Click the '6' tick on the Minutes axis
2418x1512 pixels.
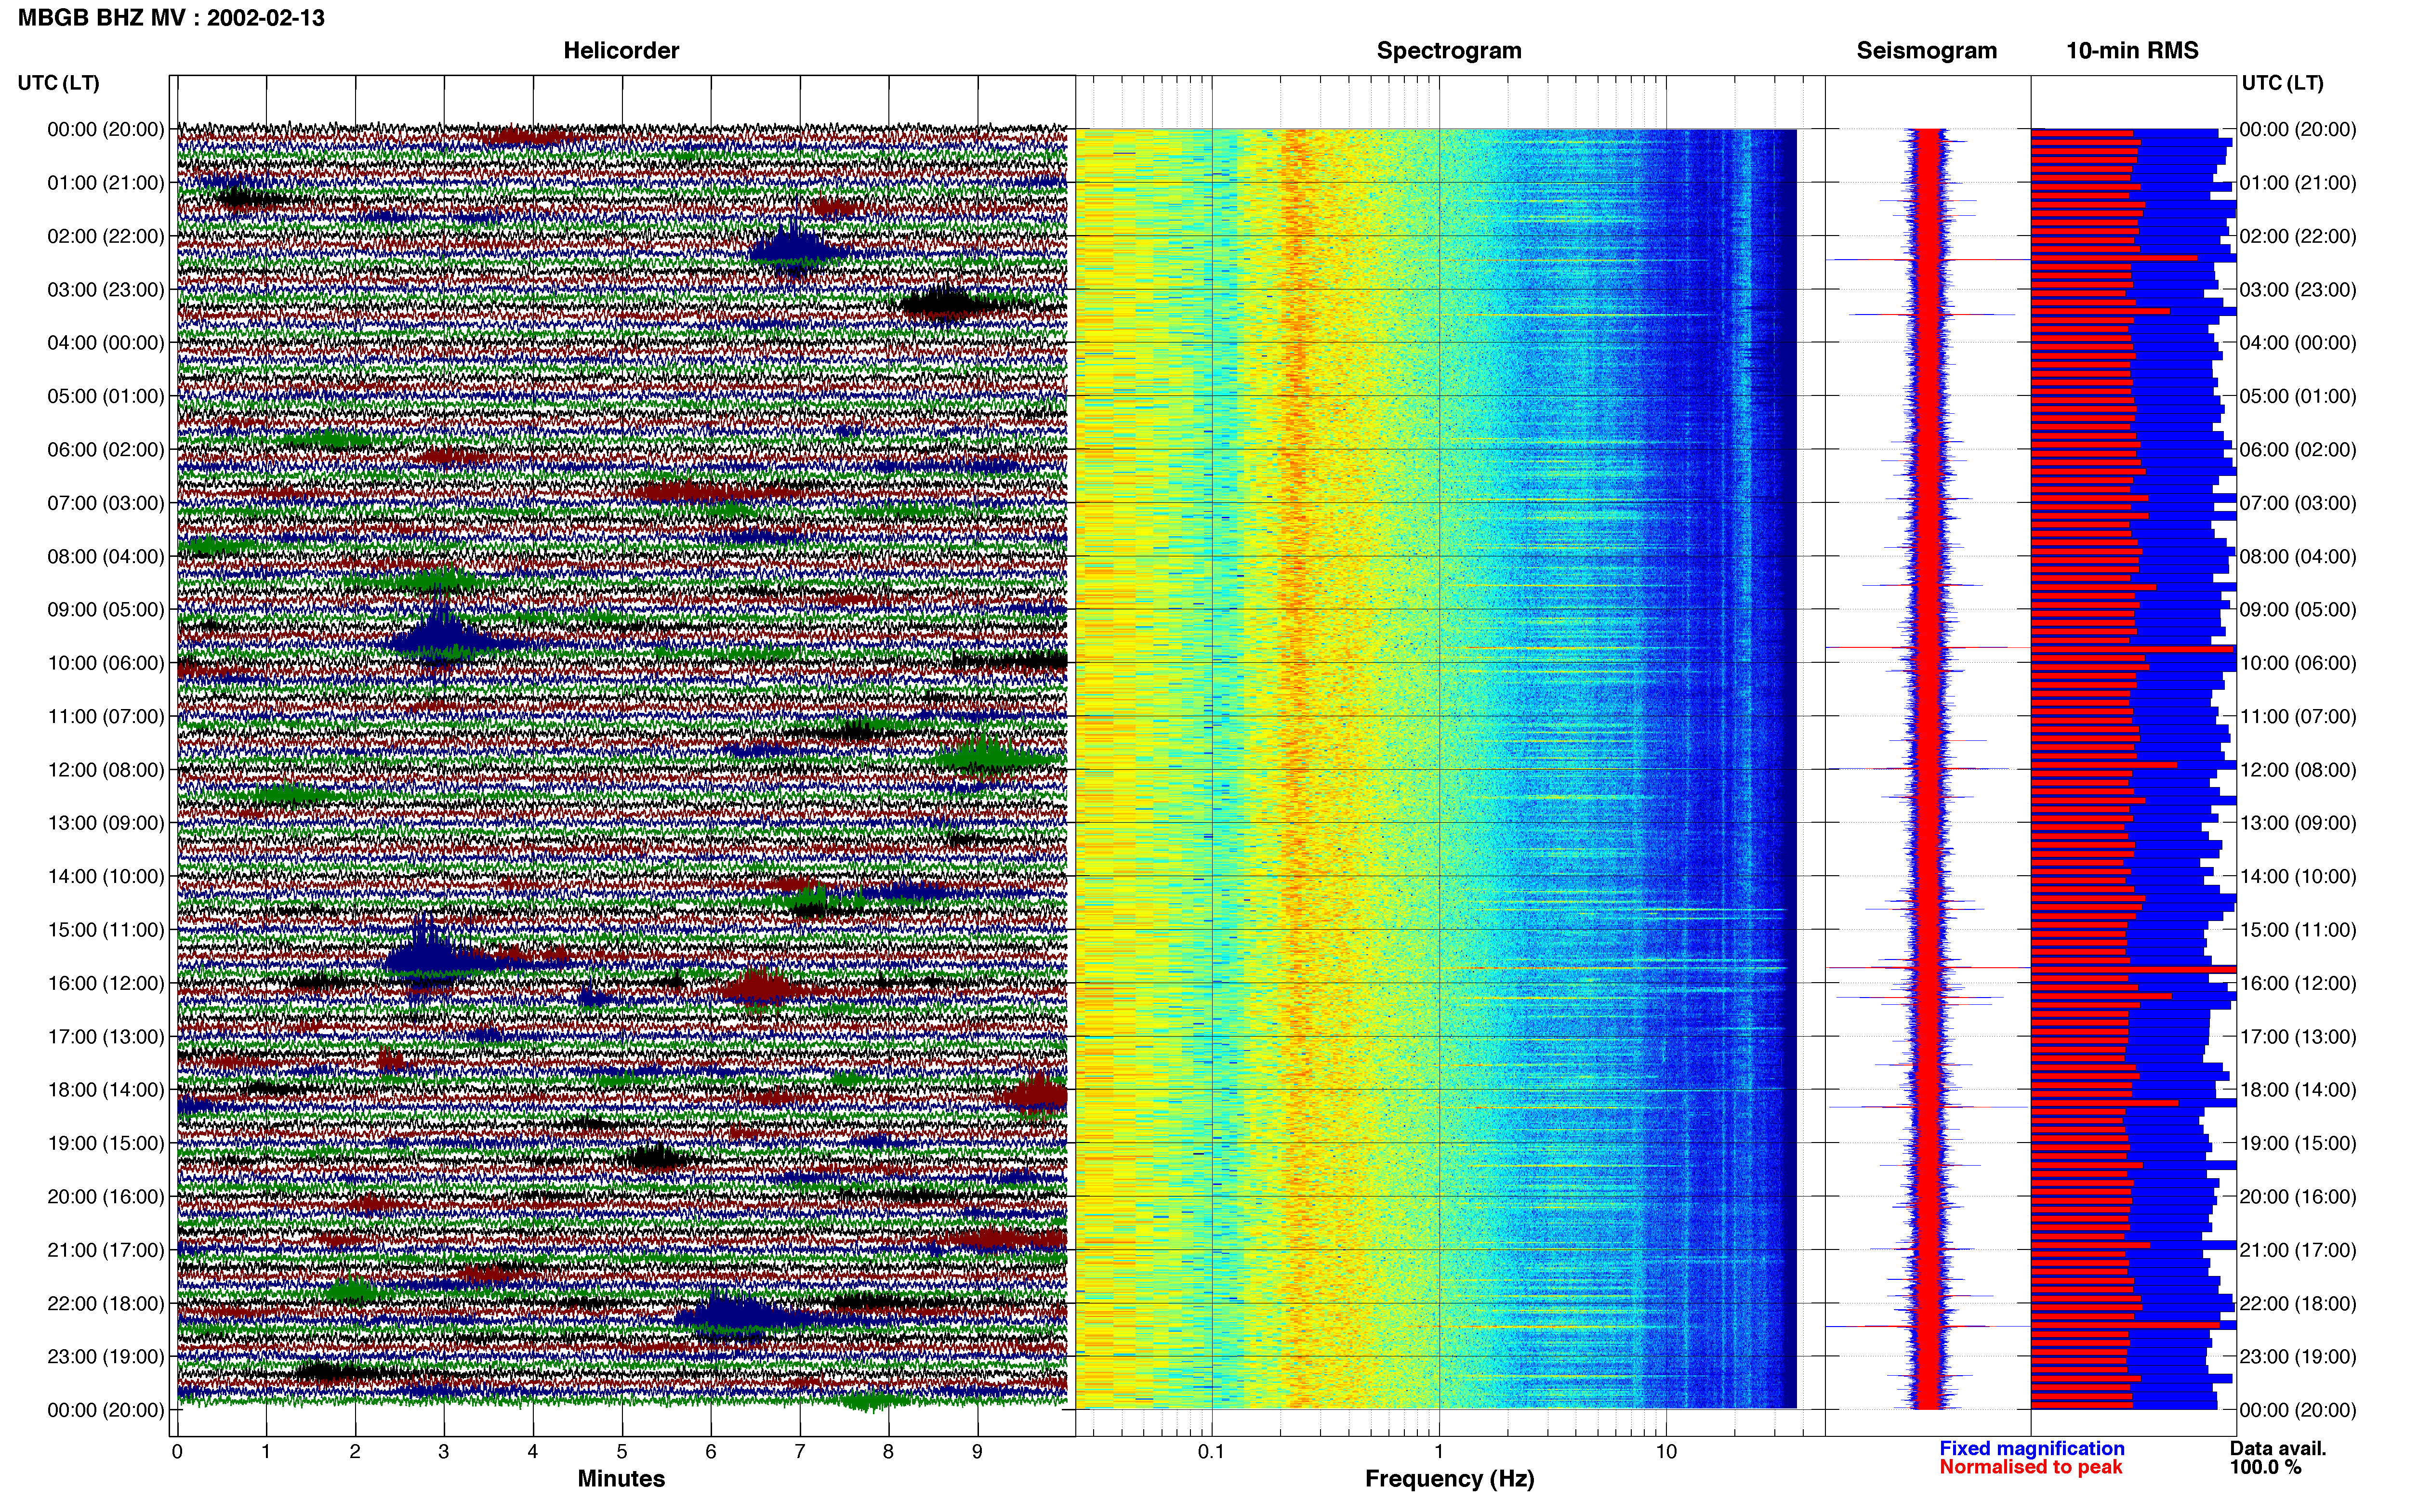click(x=711, y=1452)
